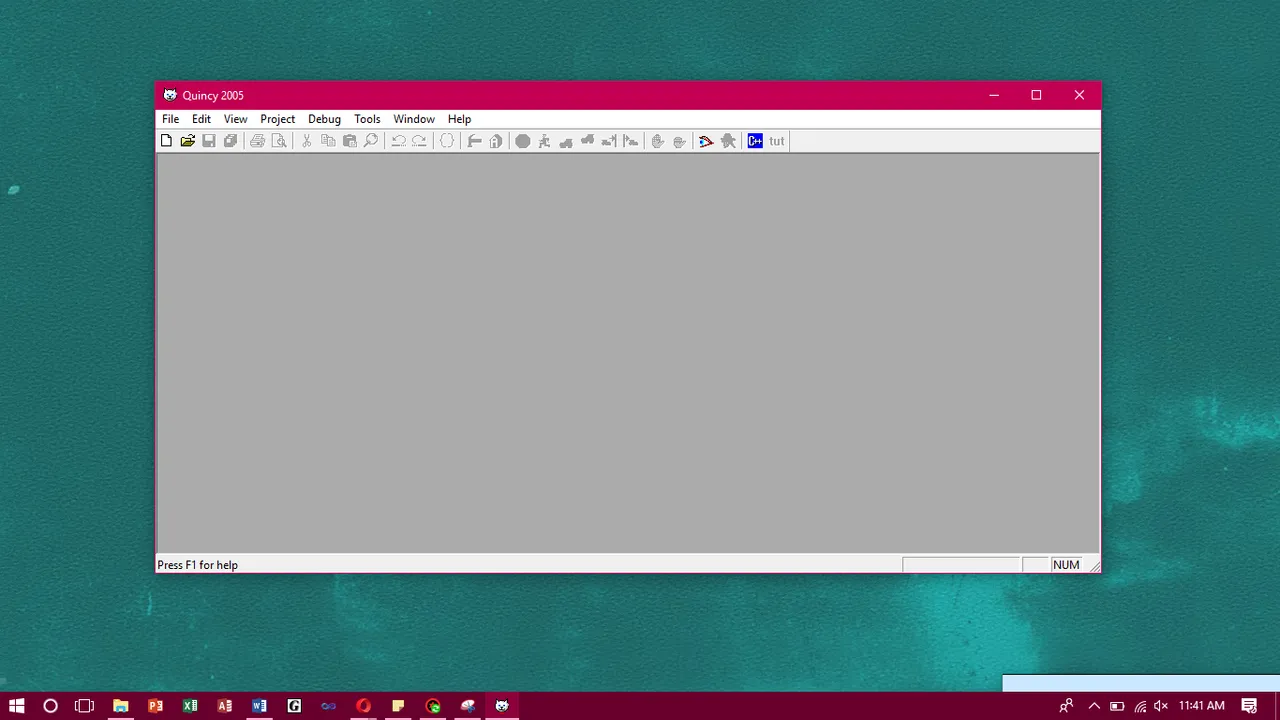Click the step icon with arrow beside flag

tap(609, 141)
